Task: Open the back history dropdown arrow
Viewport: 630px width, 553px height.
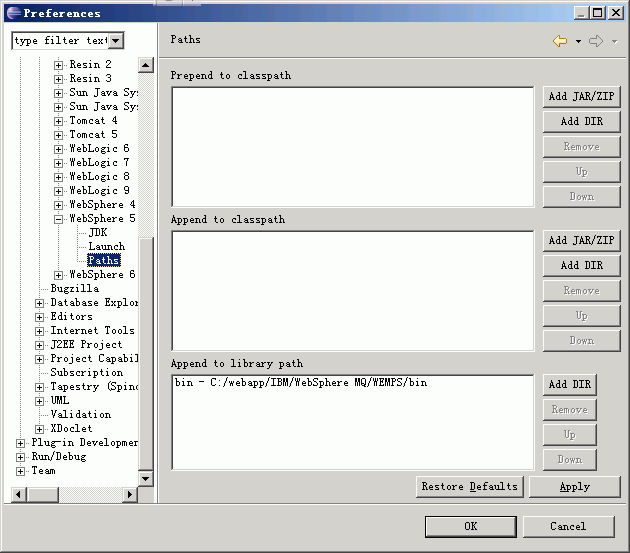Action: pos(578,41)
